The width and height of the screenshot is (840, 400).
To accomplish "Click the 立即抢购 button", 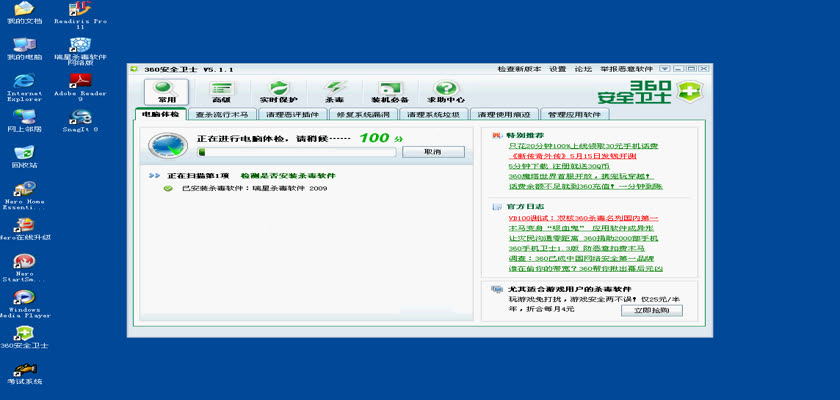I will [652, 311].
